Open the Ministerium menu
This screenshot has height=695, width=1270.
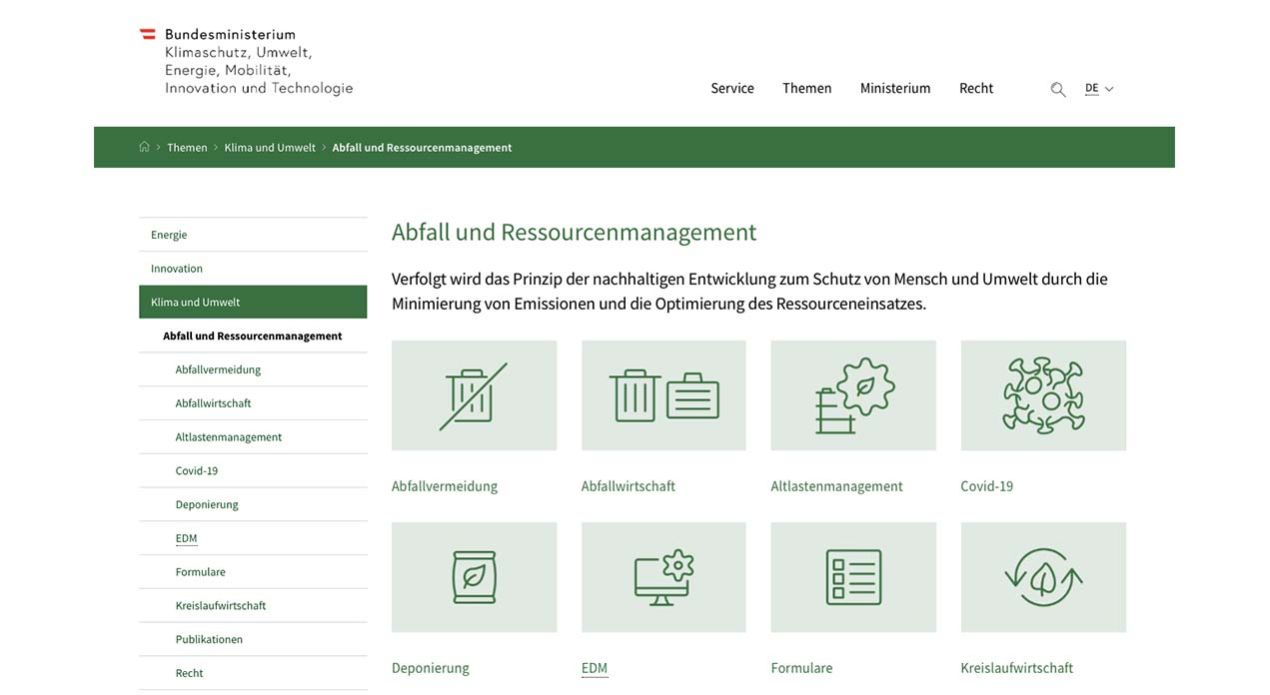pyautogui.click(x=895, y=88)
